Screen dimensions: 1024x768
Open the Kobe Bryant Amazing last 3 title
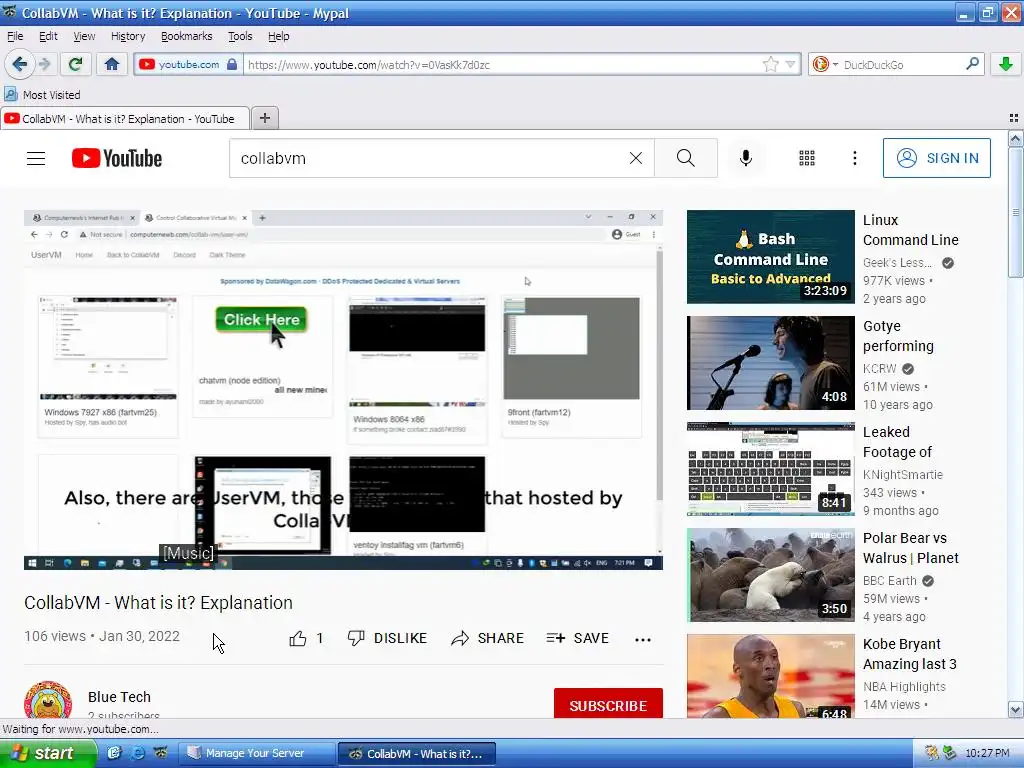tap(910, 654)
